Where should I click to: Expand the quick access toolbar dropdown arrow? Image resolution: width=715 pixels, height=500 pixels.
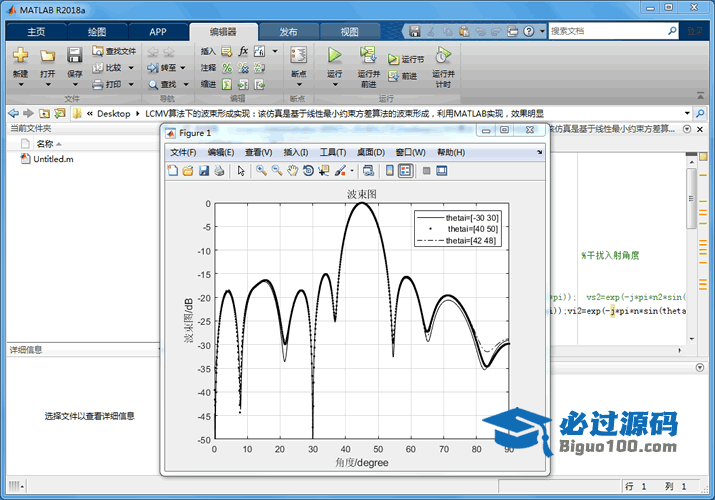[542, 31]
